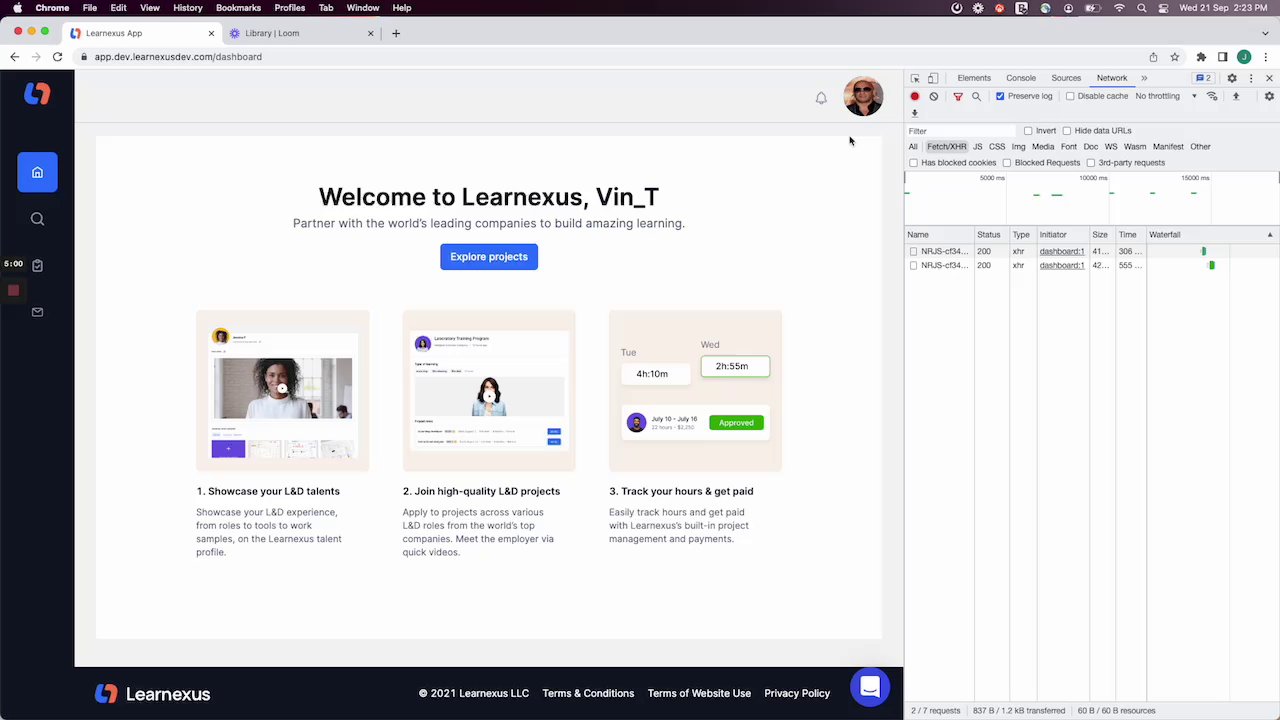Click Explore projects button

point(489,257)
